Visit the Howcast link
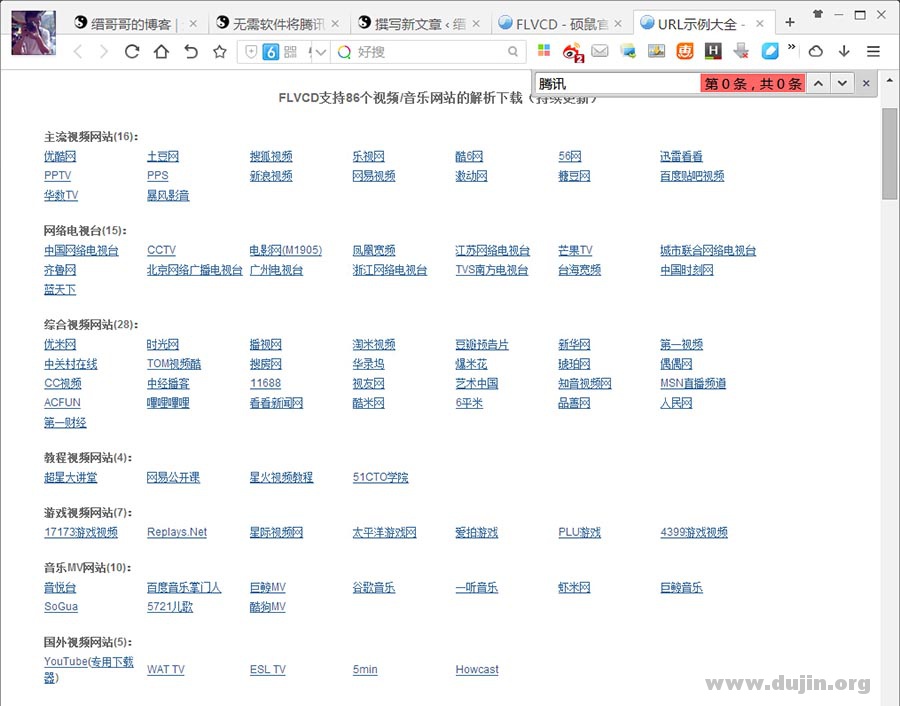The width and height of the screenshot is (900, 706). (477, 669)
